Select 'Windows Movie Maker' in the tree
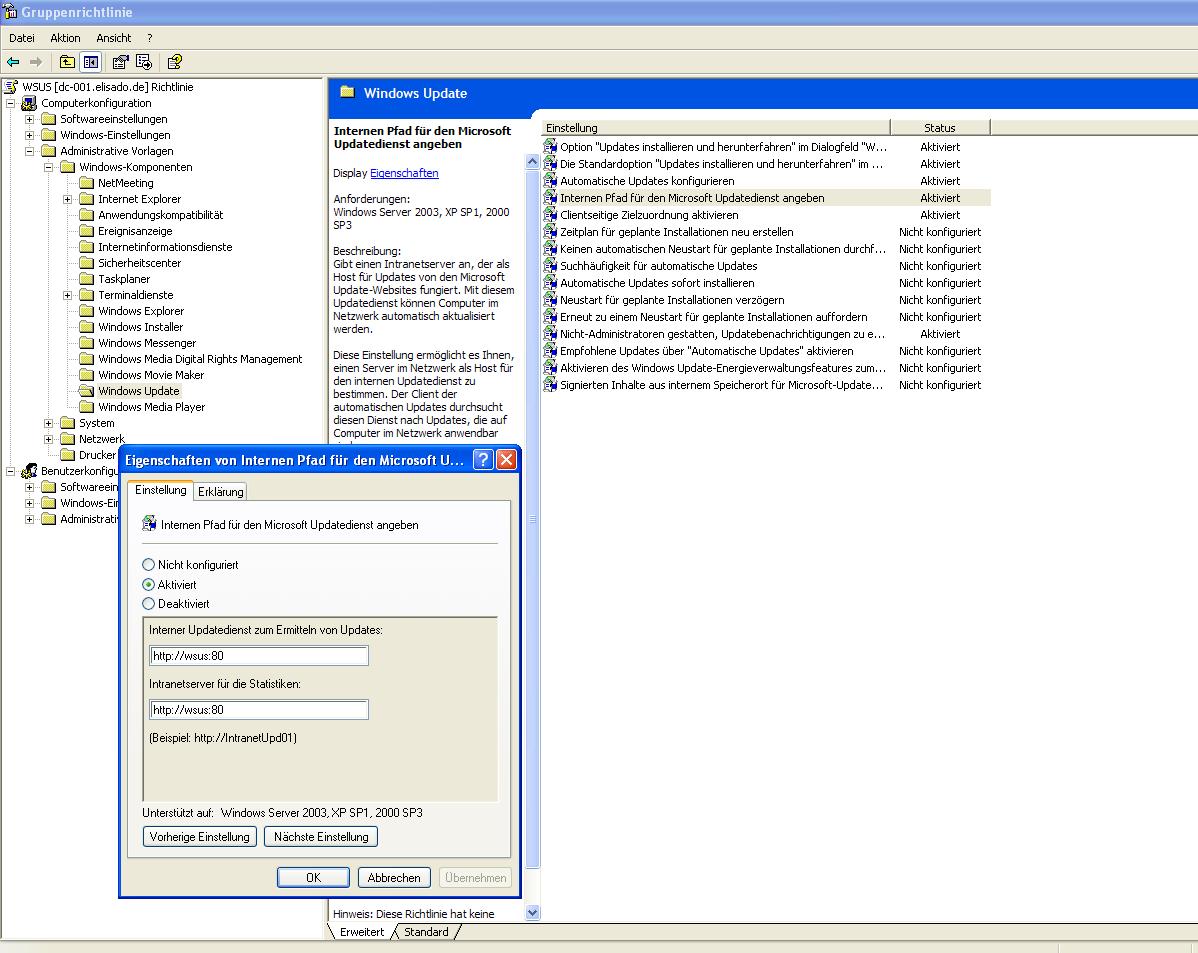 click(x=151, y=374)
